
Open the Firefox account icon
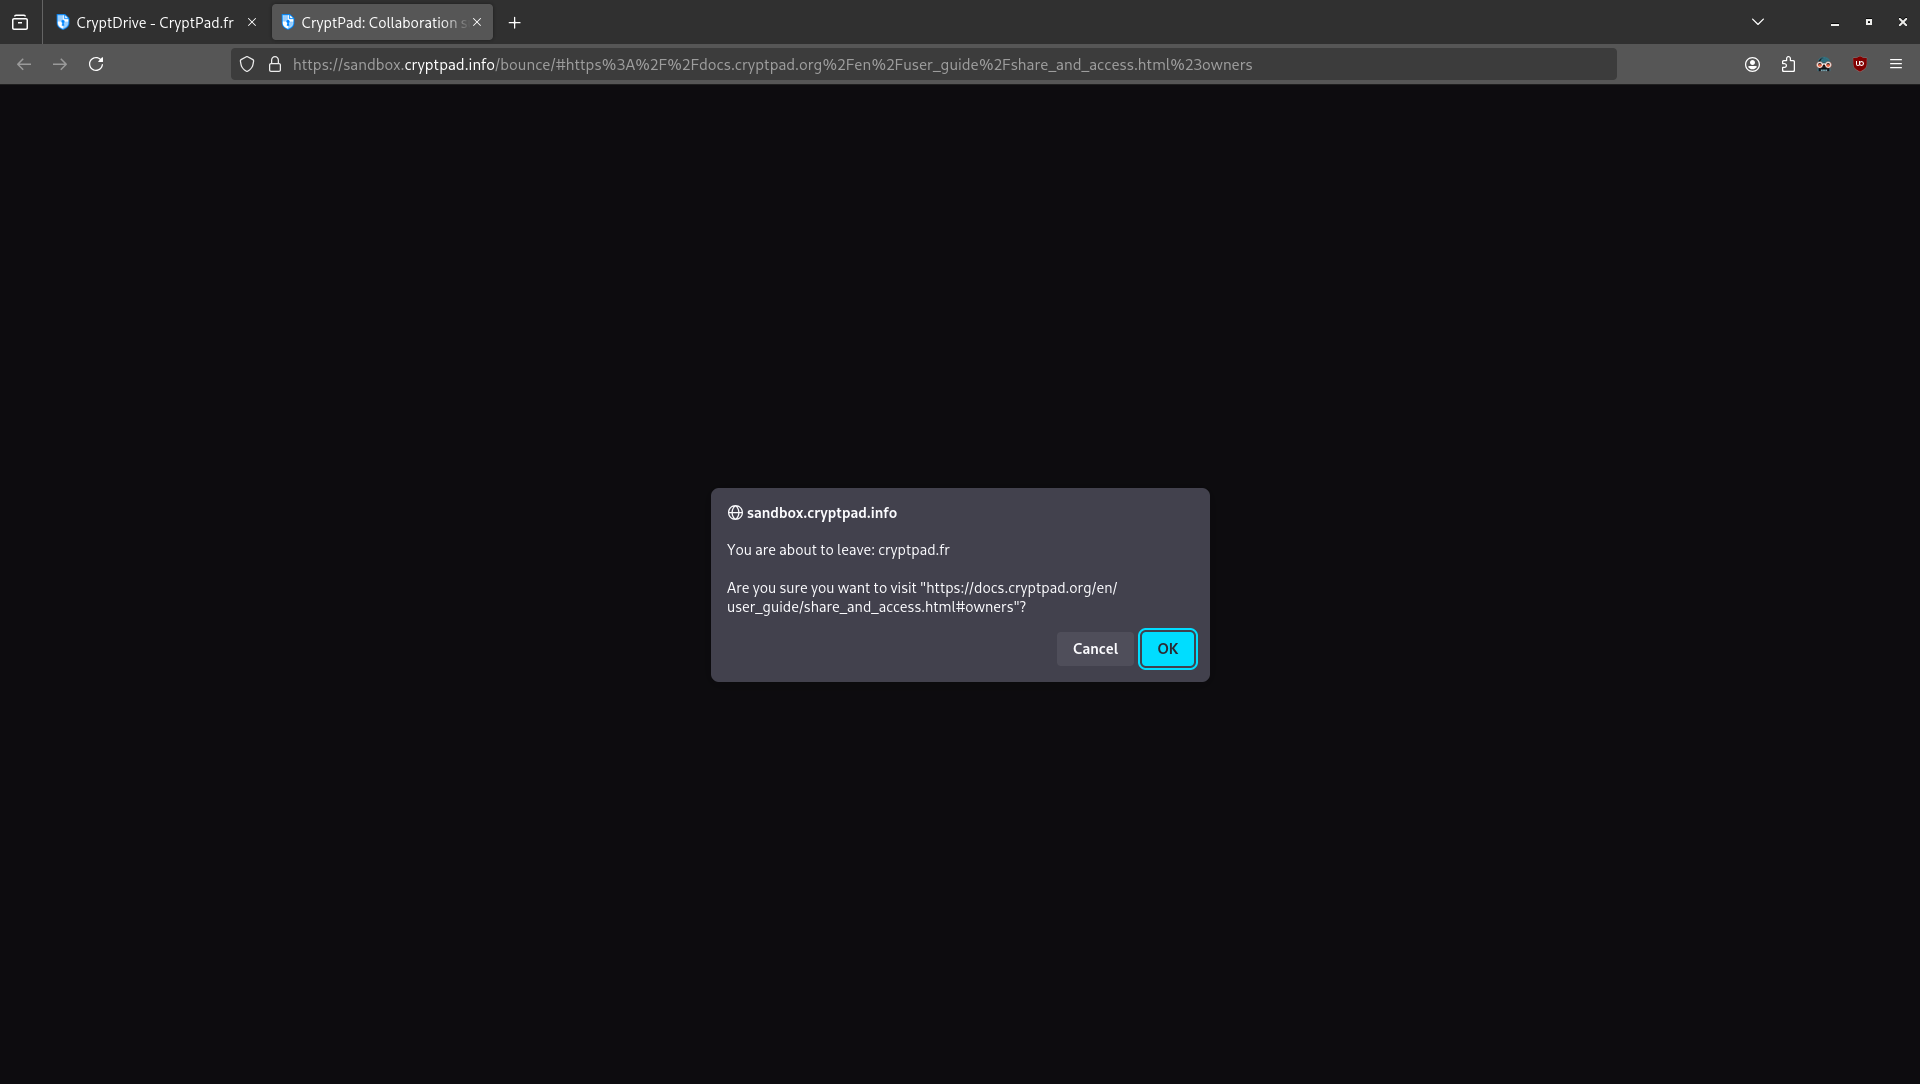1752,64
